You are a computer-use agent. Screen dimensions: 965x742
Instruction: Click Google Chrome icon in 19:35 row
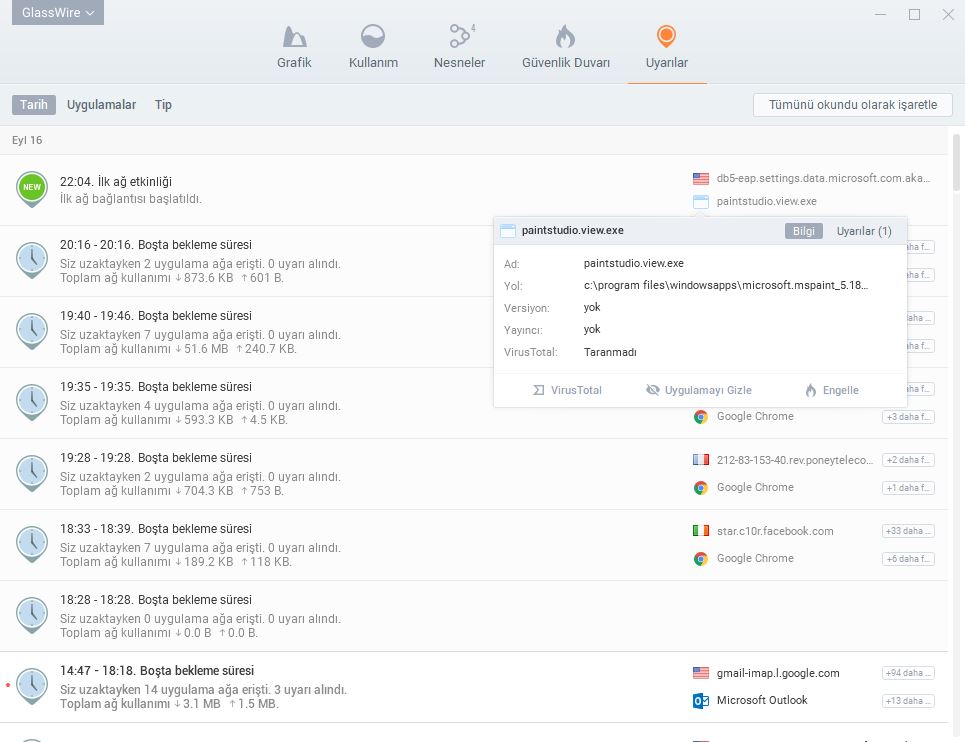pos(700,417)
